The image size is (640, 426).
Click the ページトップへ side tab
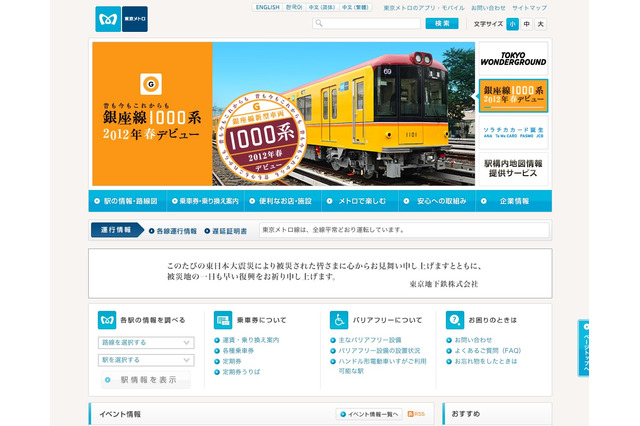pos(584,348)
